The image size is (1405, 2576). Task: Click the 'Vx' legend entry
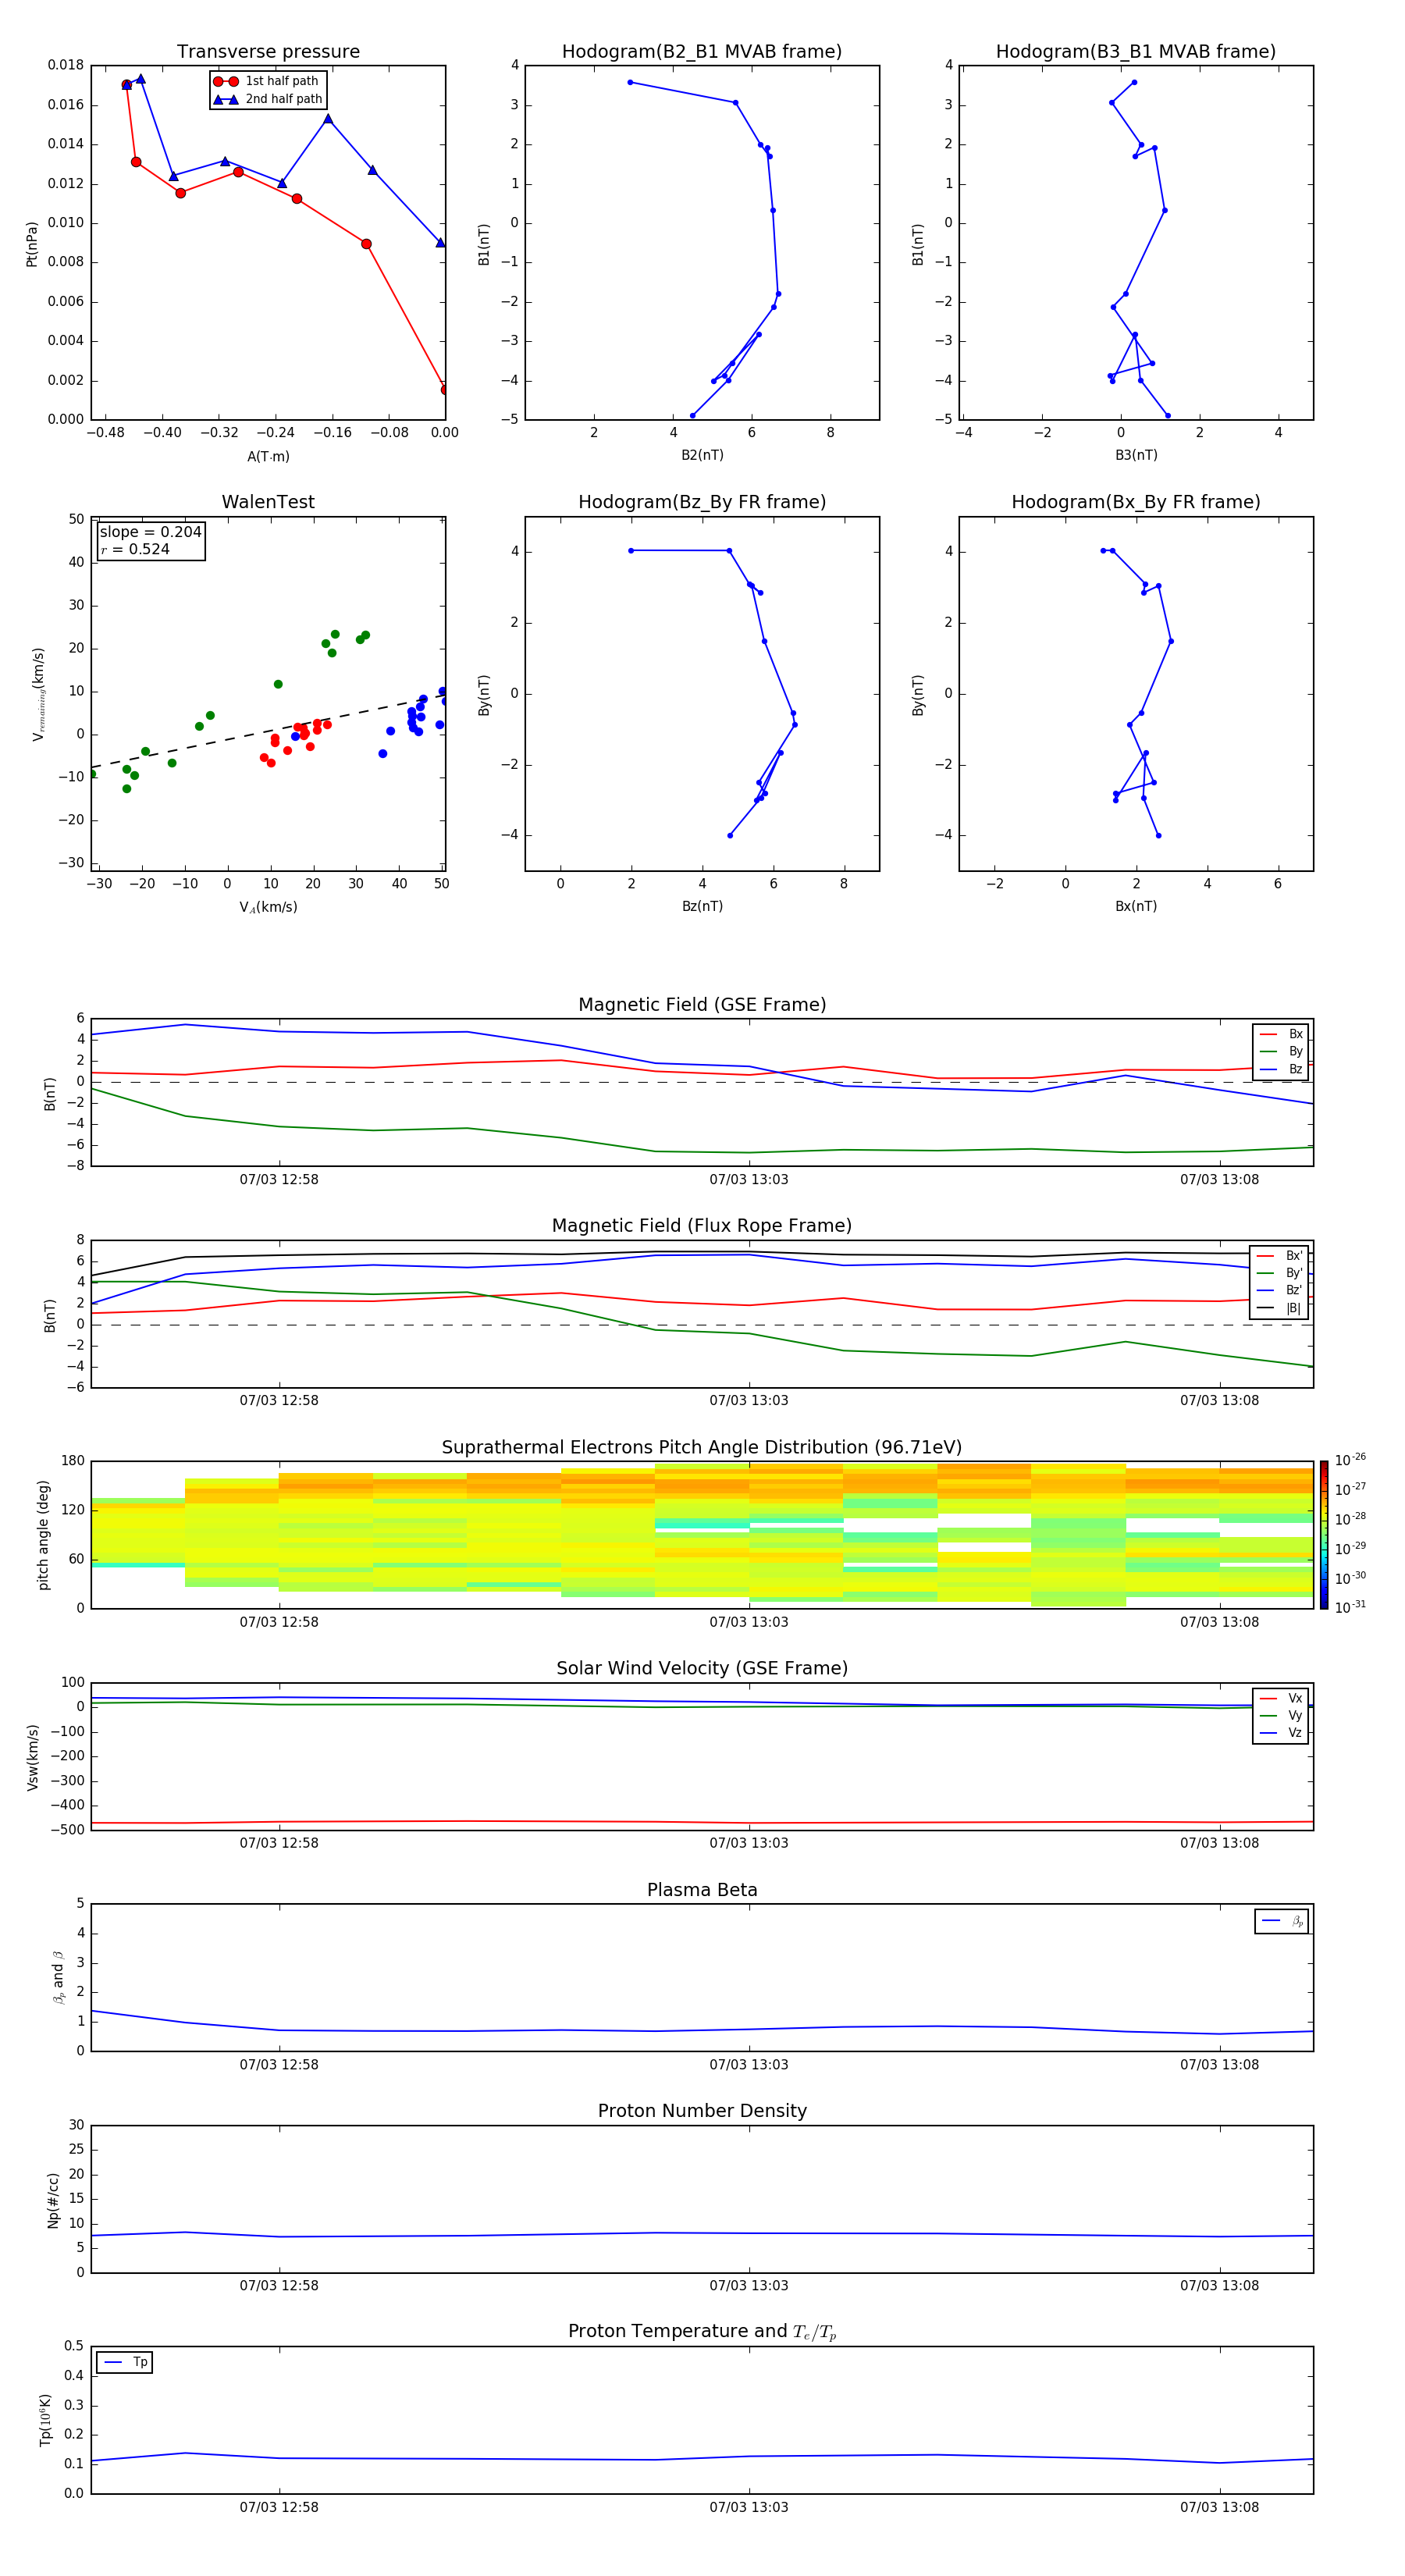coord(1281,1698)
